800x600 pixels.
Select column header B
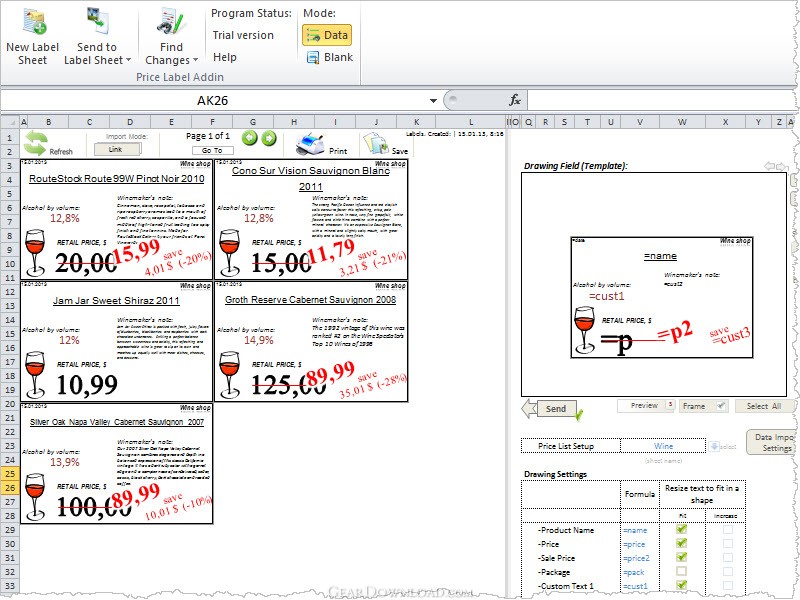click(48, 122)
